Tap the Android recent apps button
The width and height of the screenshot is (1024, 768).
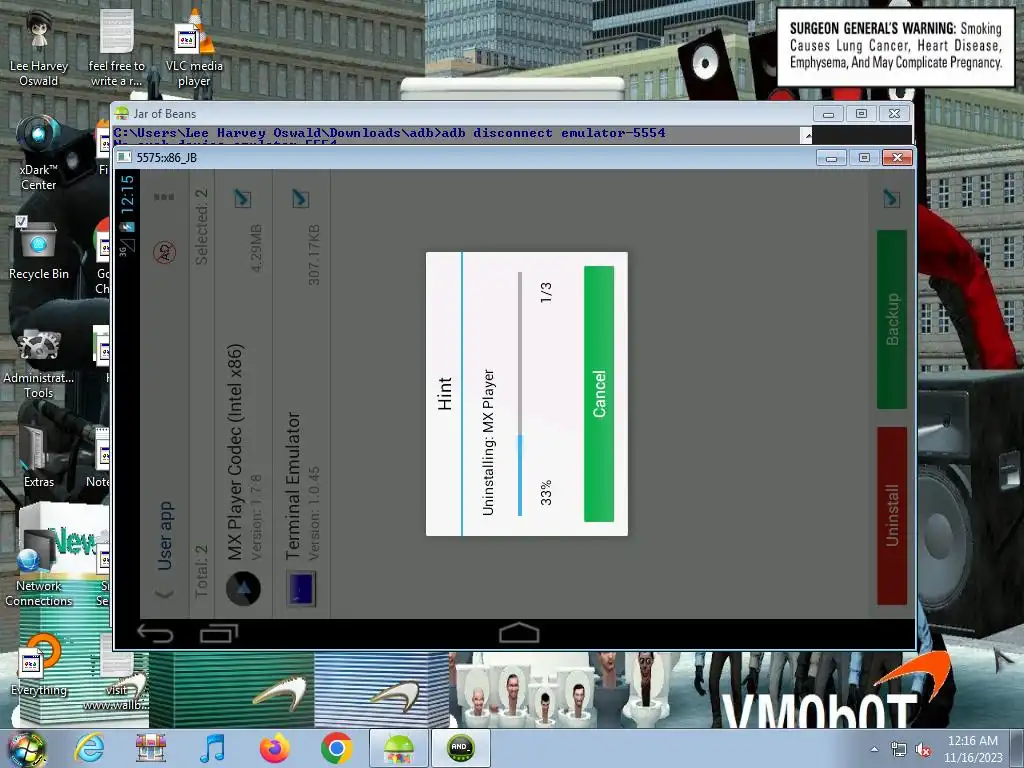coord(219,633)
